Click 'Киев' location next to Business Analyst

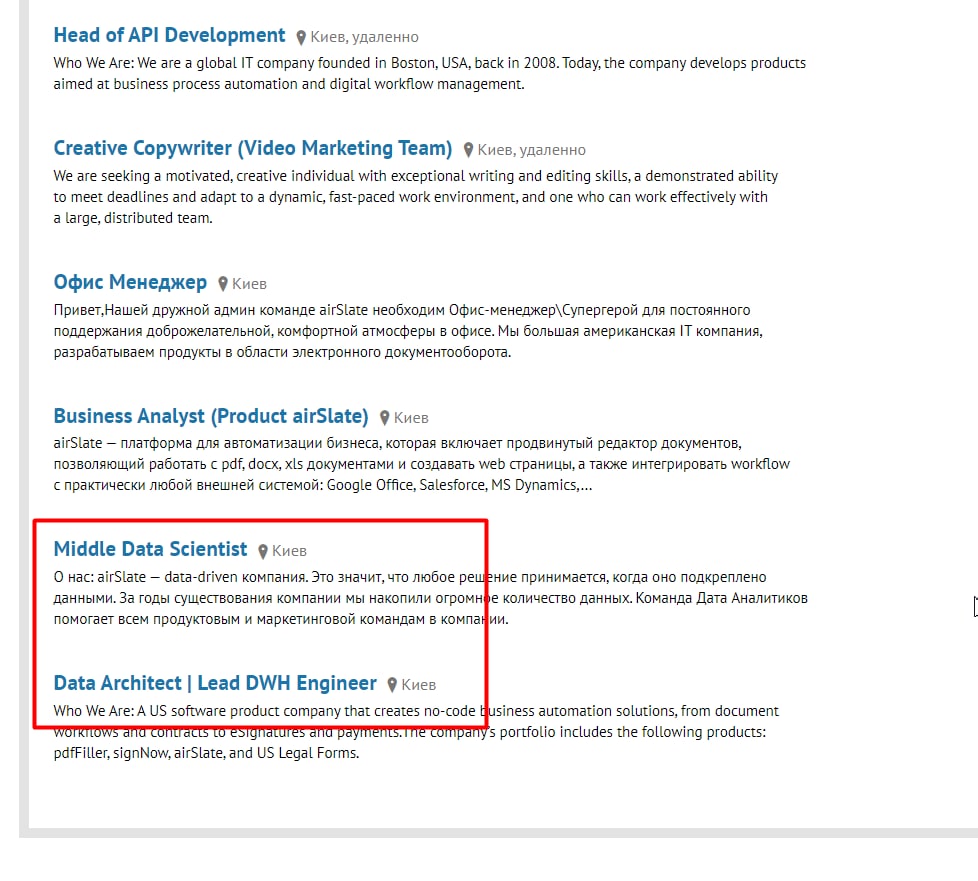pyautogui.click(x=411, y=417)
